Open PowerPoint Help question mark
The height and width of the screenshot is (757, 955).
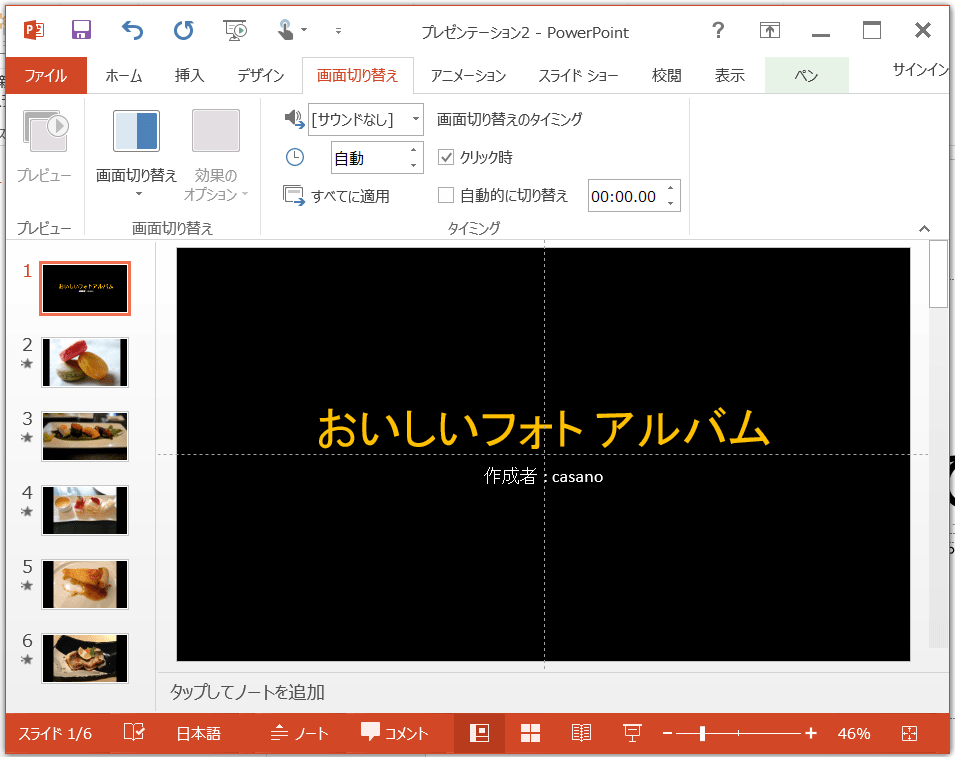pyautogui.click(x=717, y=30)
